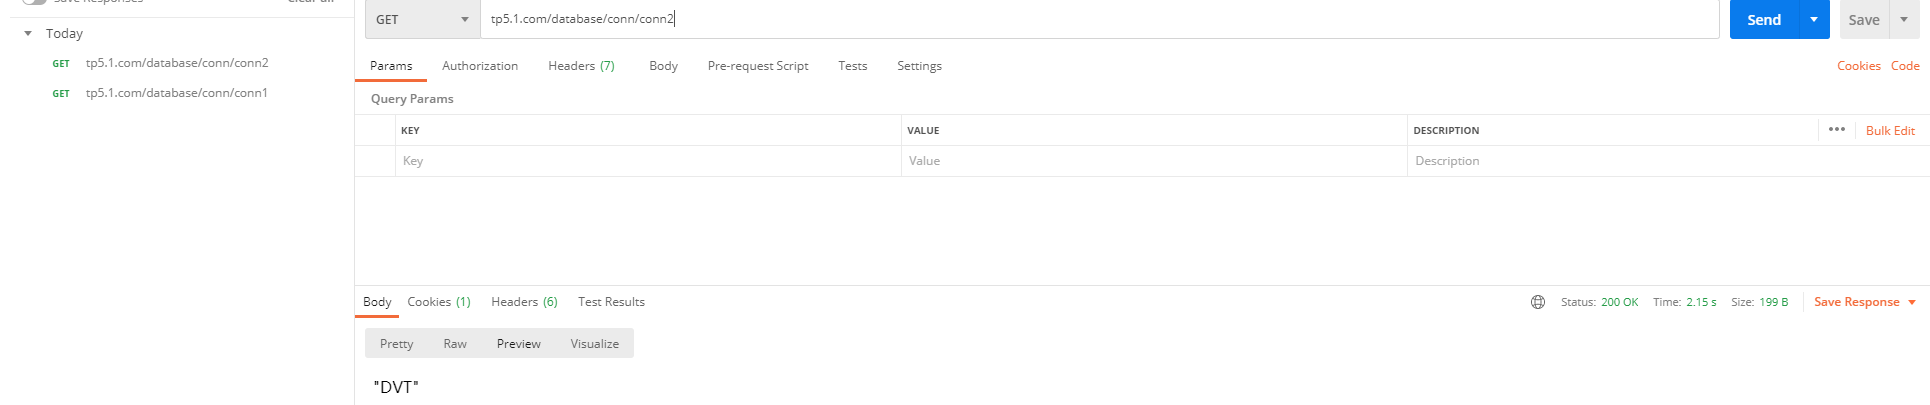The image size is (1930, 405).
Task: Expand the Save button dropdown arrow
Action: click(x=1904, y=19)
